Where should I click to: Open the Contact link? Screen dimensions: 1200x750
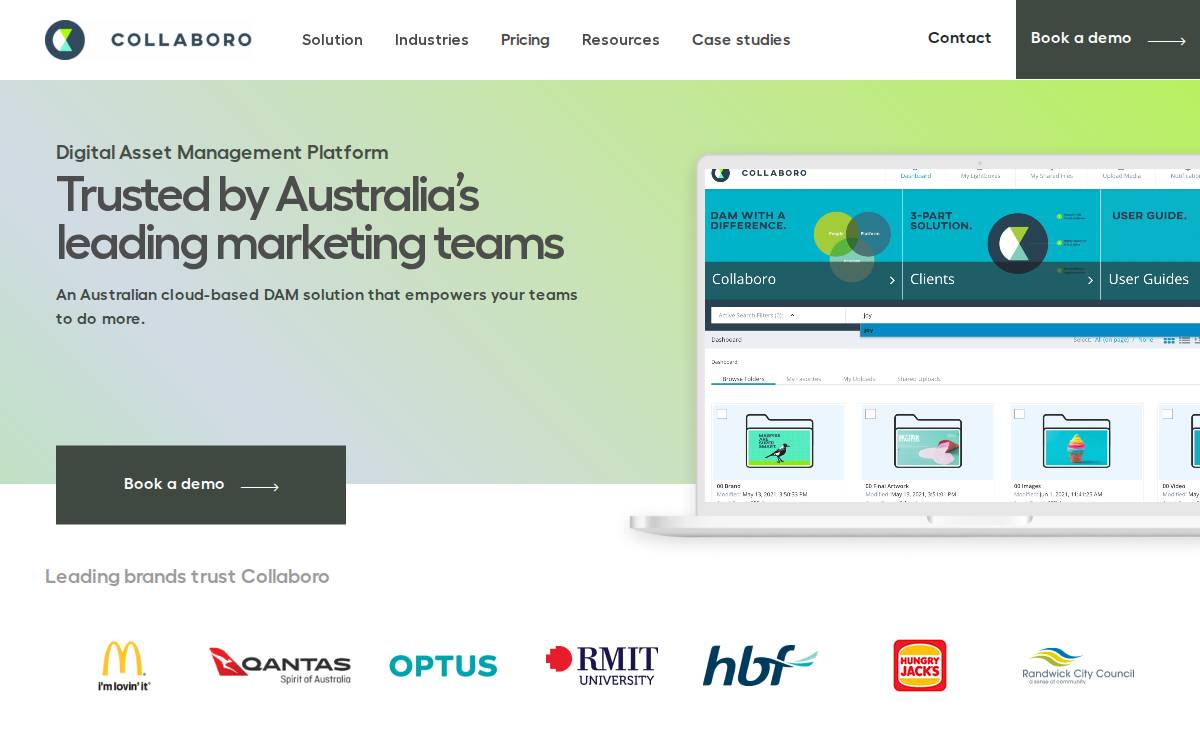click(x=960, y=38)
